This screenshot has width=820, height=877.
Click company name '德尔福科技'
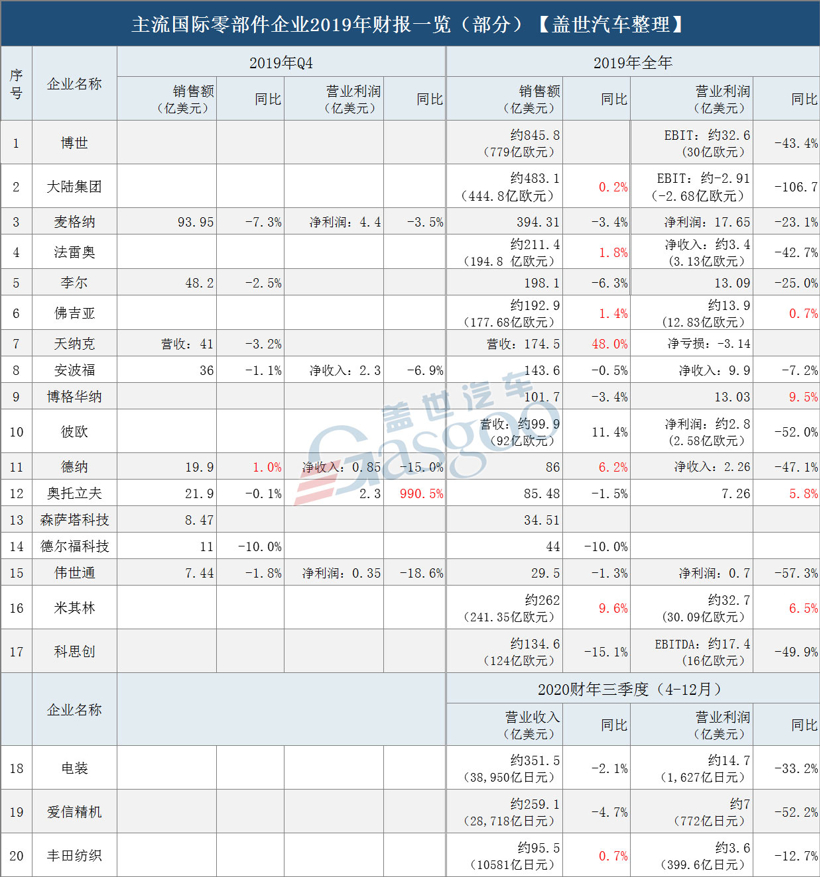(74, 546)
